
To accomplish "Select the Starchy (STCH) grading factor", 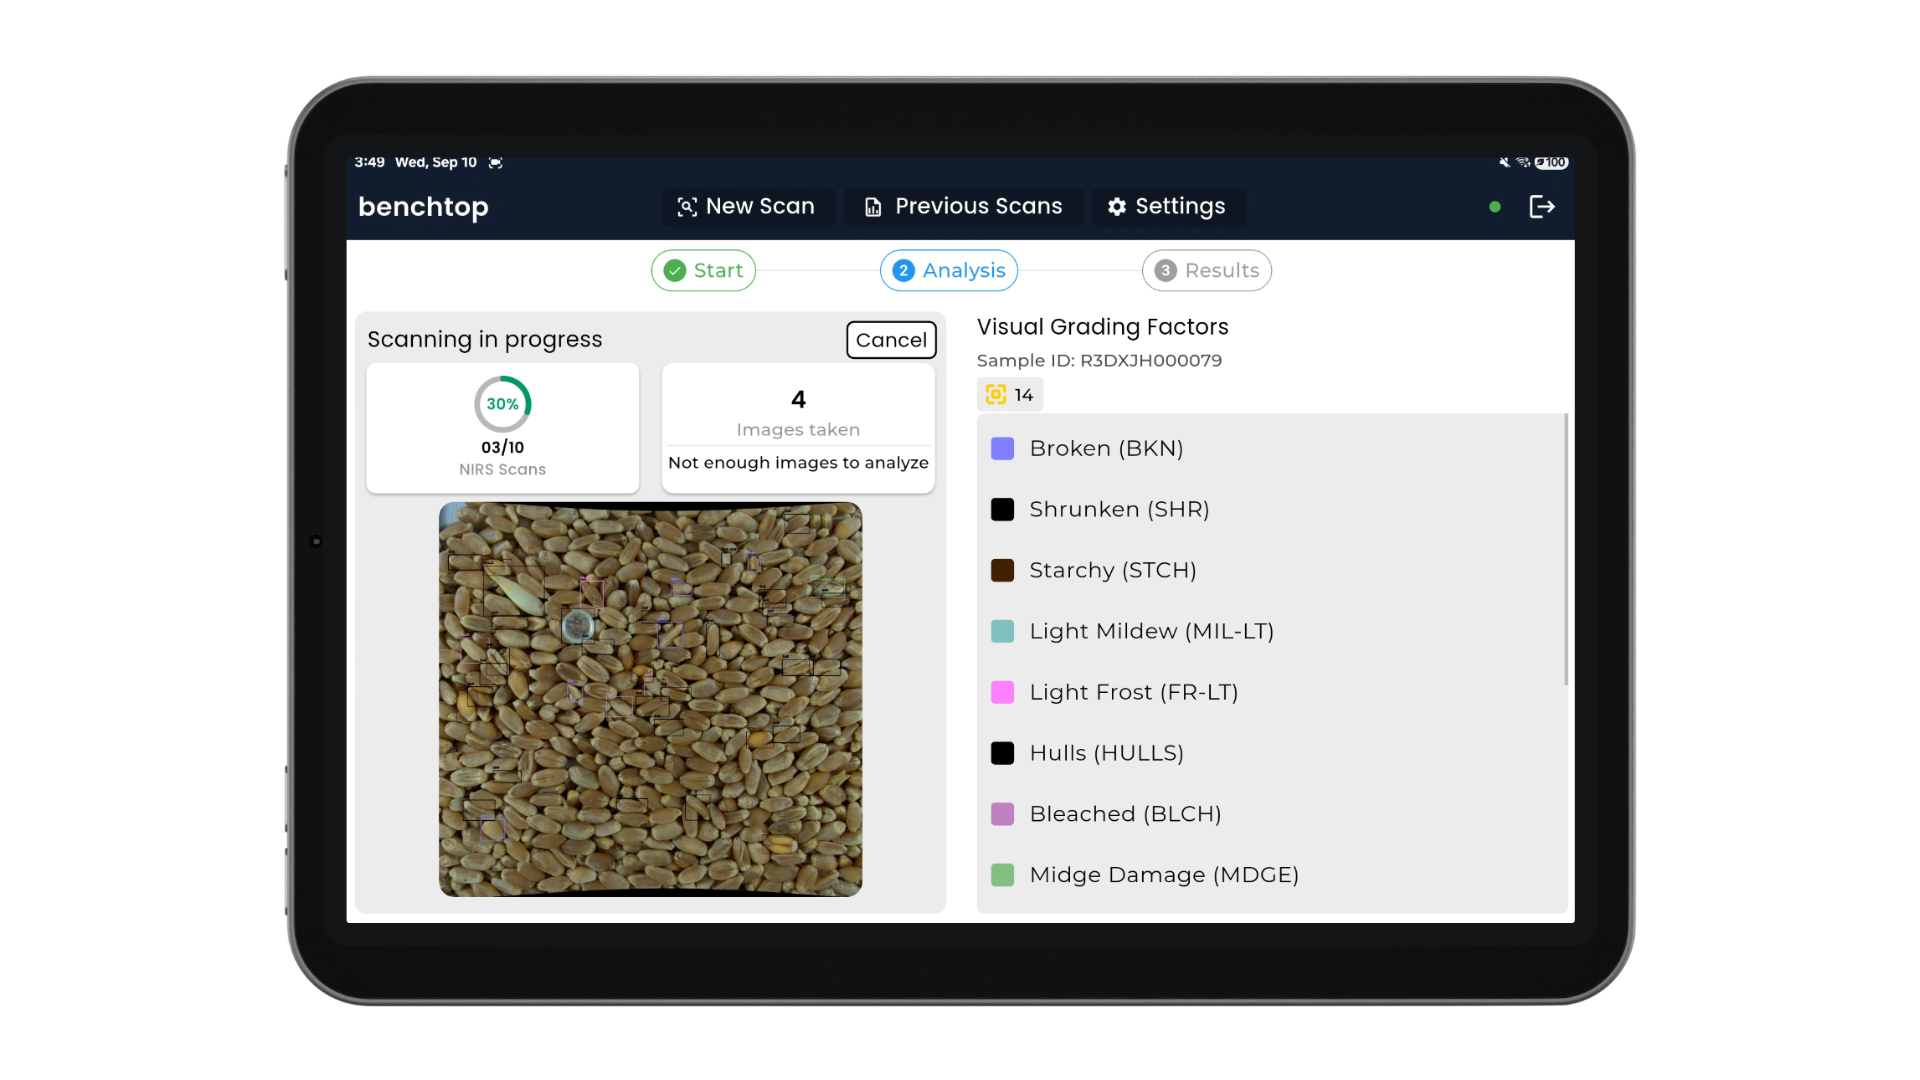I will pyautogui.click(x=1112, y=570).
